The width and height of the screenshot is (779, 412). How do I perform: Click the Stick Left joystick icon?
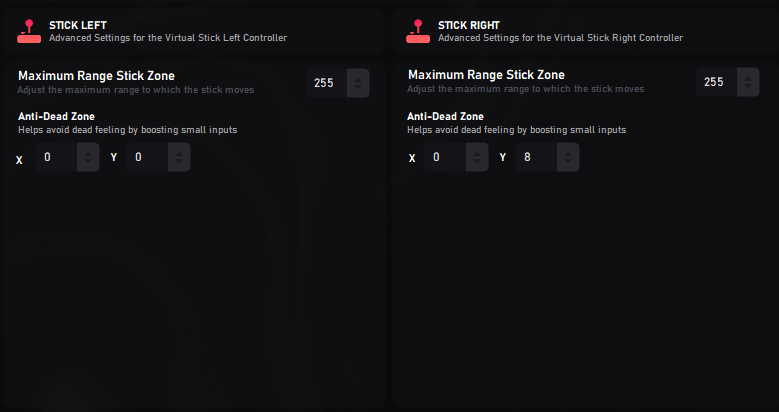29,30
